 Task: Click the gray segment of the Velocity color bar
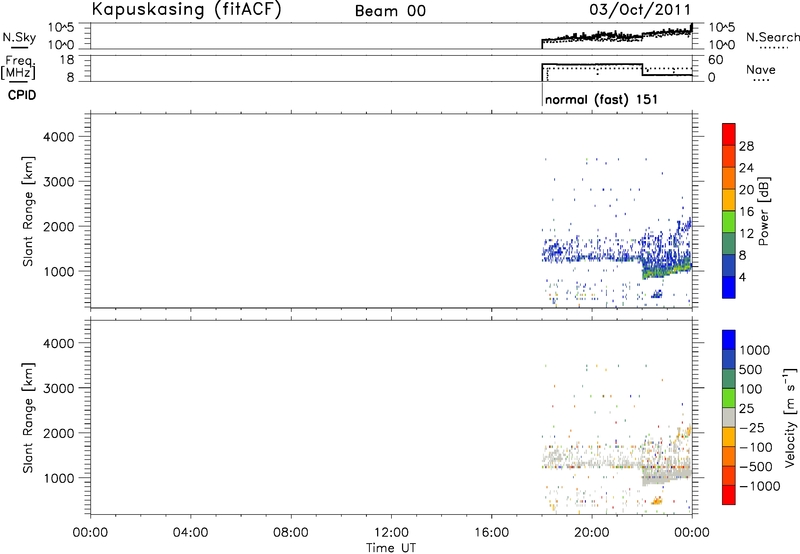pyautogui.click(x=729, y=417)
